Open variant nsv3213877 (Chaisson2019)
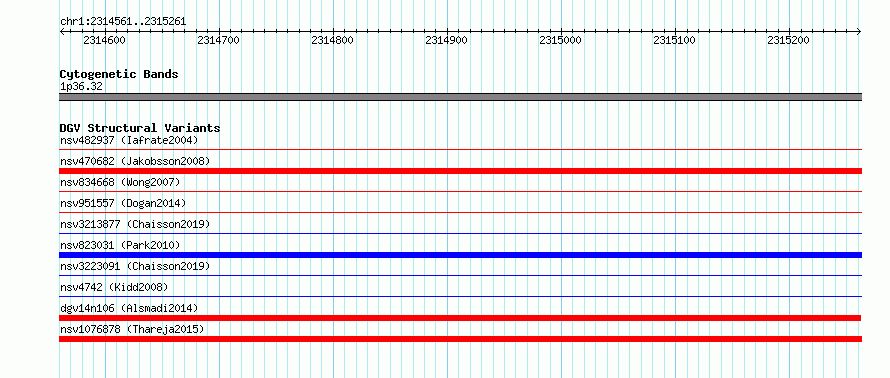The width and height of the screenshot is (890, 378). coord(135,224)
